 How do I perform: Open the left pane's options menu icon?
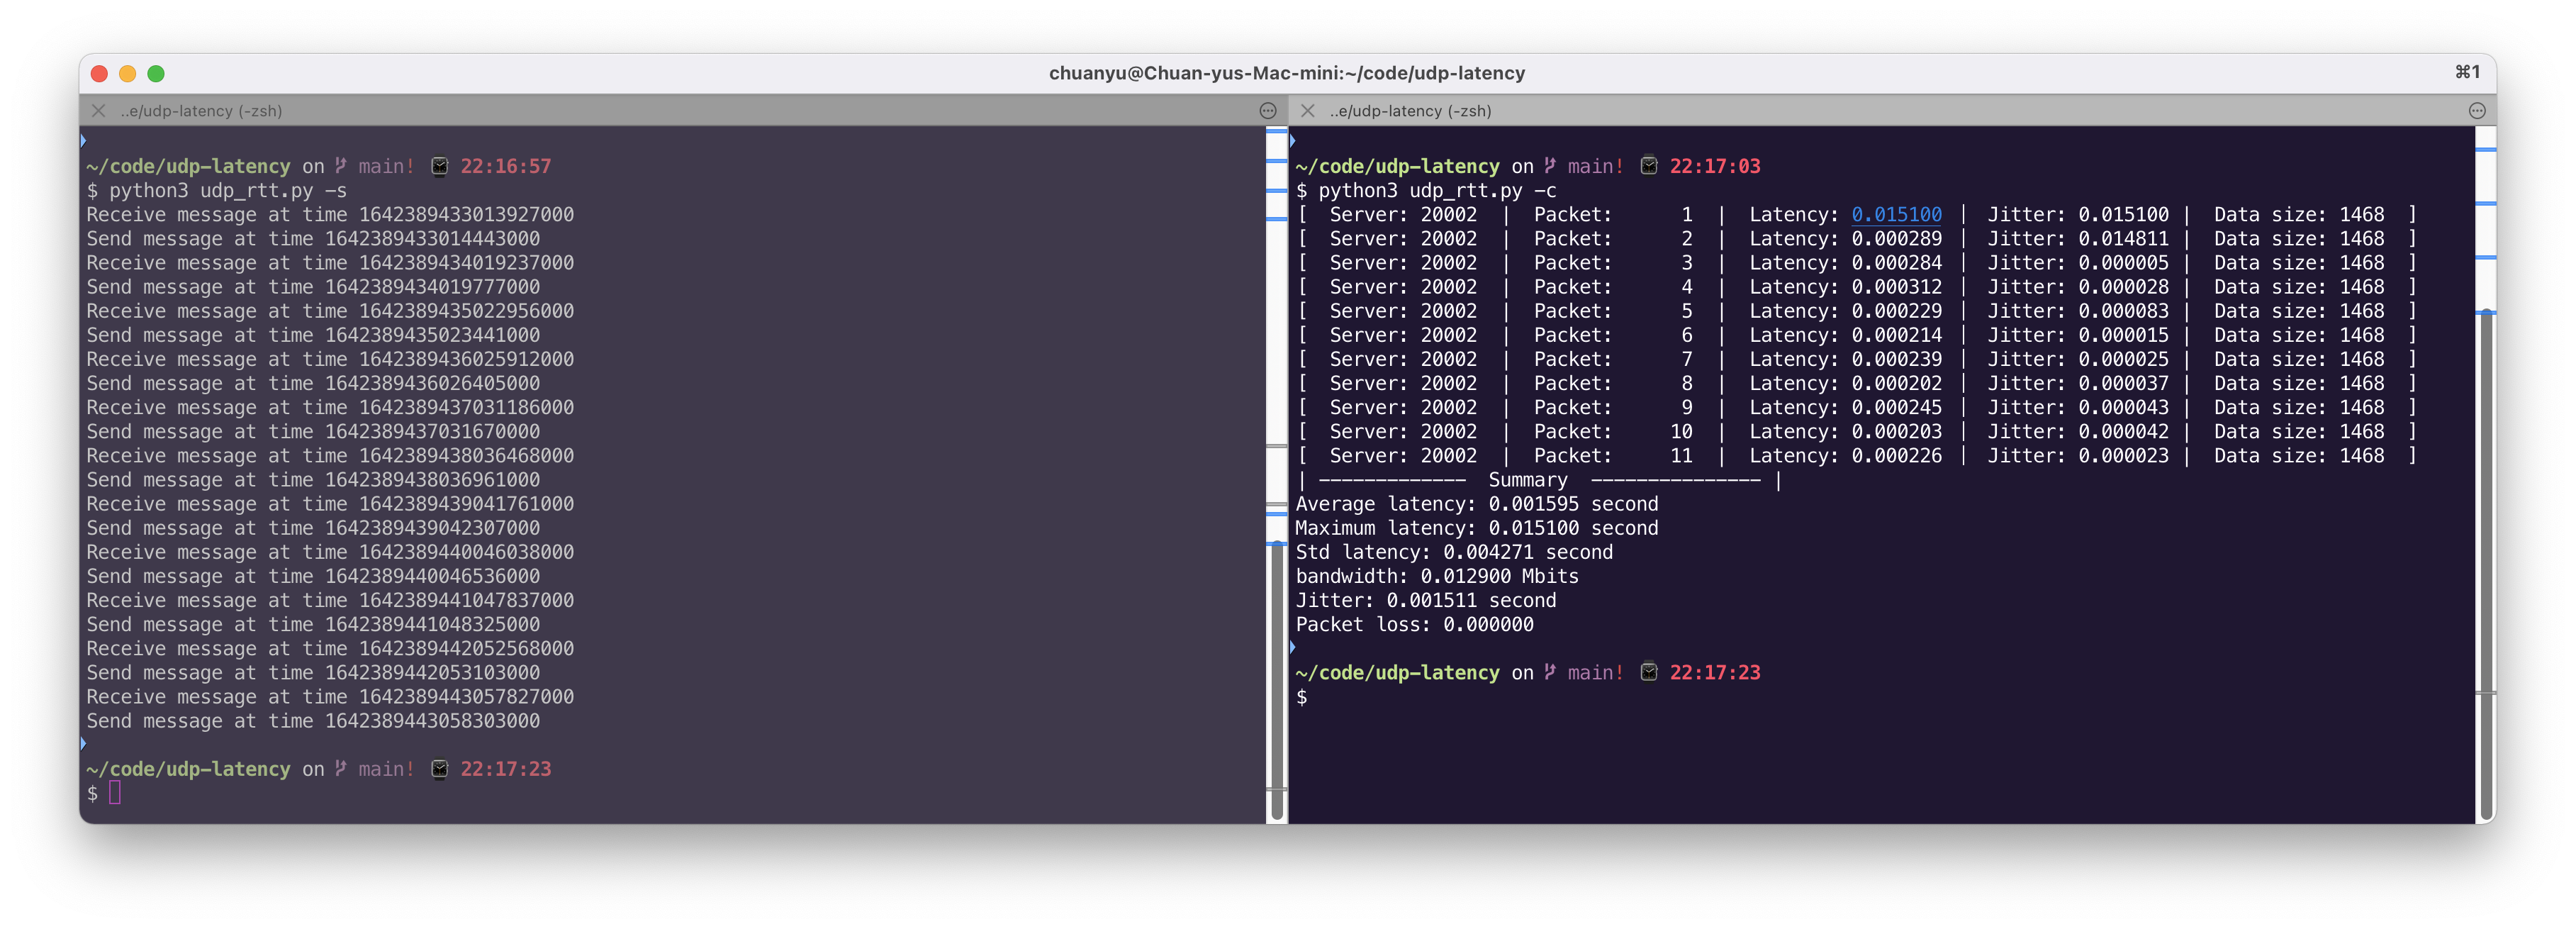click(1267, 111)
